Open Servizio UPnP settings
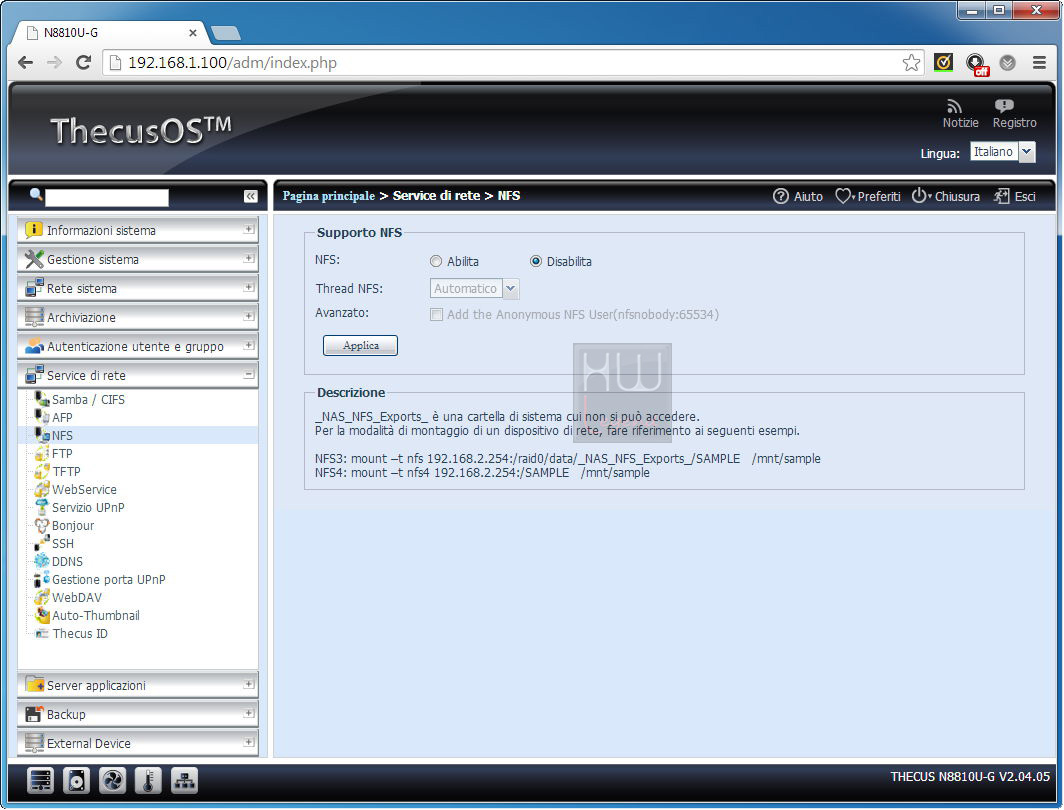 tap(88, 507)
